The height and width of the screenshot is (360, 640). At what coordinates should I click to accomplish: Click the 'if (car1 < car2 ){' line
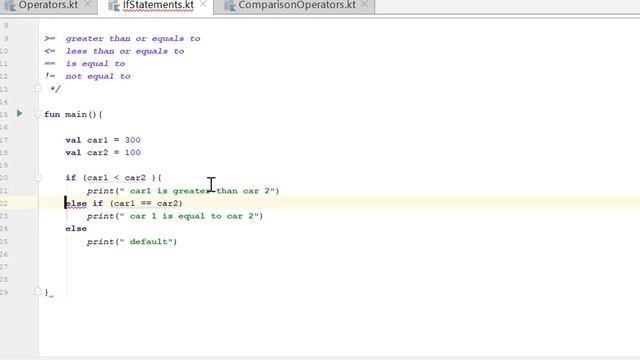113,178
